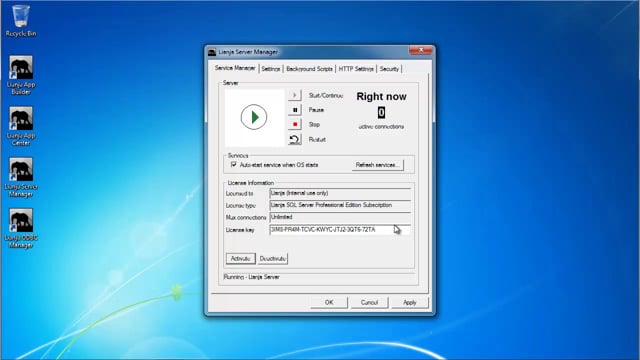The image size is (640, 360).
Task: Select the Lianja App Builder desktop shortcut
Action: pyautogui.click(x=21, y=75)
